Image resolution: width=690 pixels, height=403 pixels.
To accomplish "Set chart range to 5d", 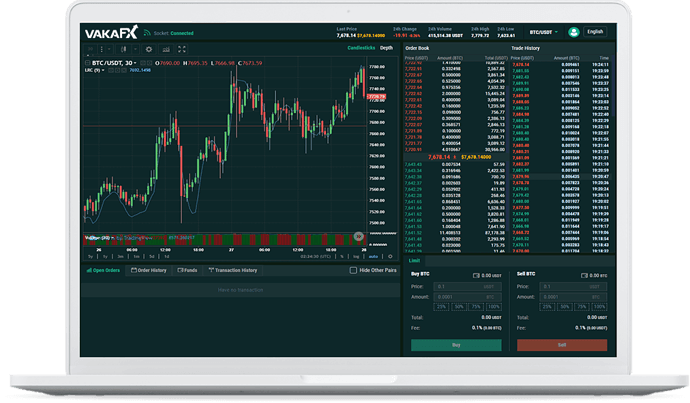I will tap(152, 256).
